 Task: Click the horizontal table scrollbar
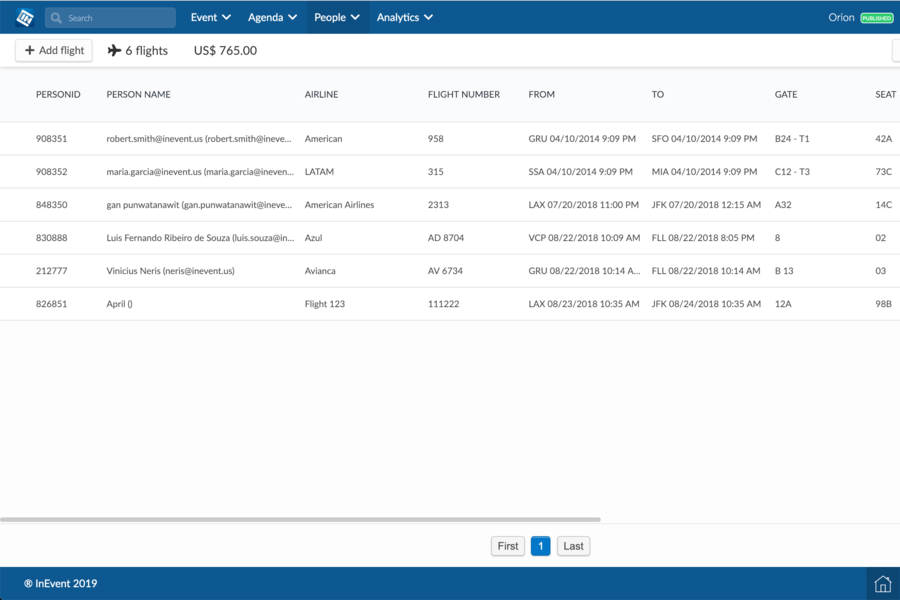(x=300, y=520)
